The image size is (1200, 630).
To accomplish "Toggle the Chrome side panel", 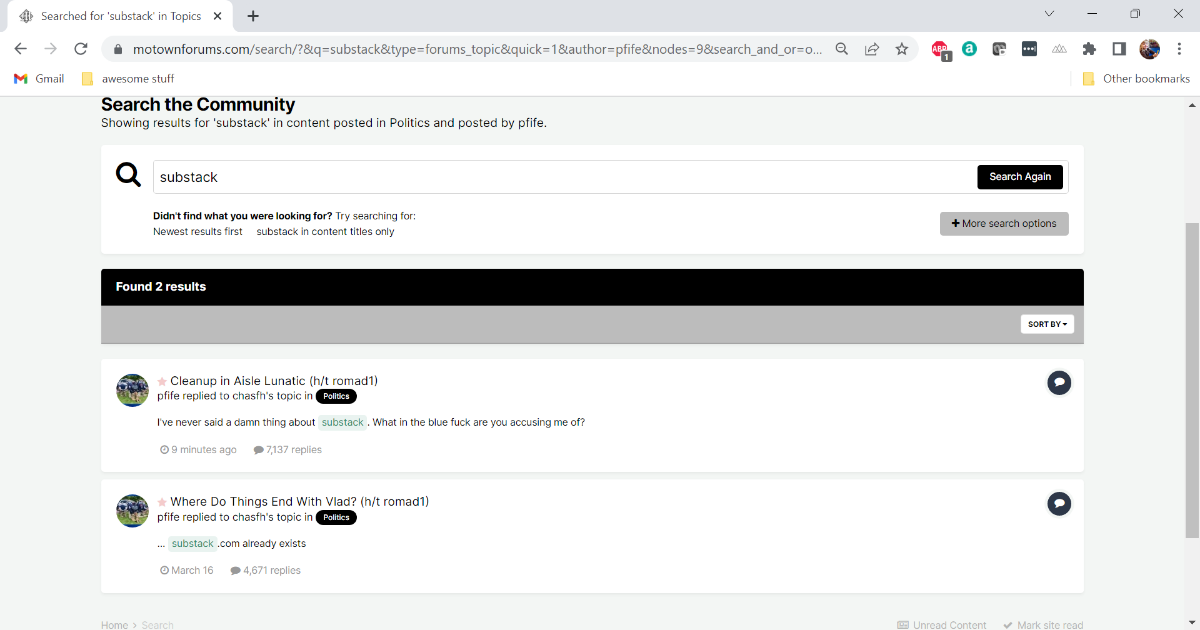I will [x=1119, y=48].
